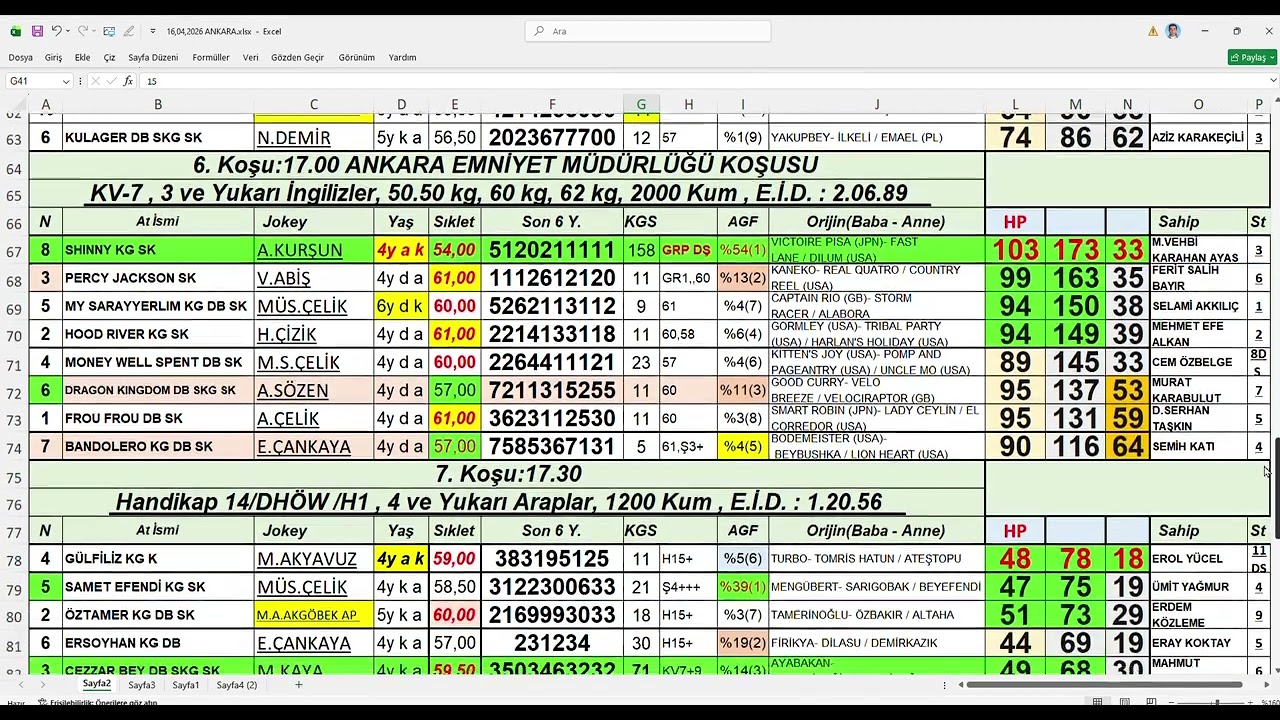Select the row 74 header
The height and width of the screenshot is (720, 1280).
pos(14,447)
